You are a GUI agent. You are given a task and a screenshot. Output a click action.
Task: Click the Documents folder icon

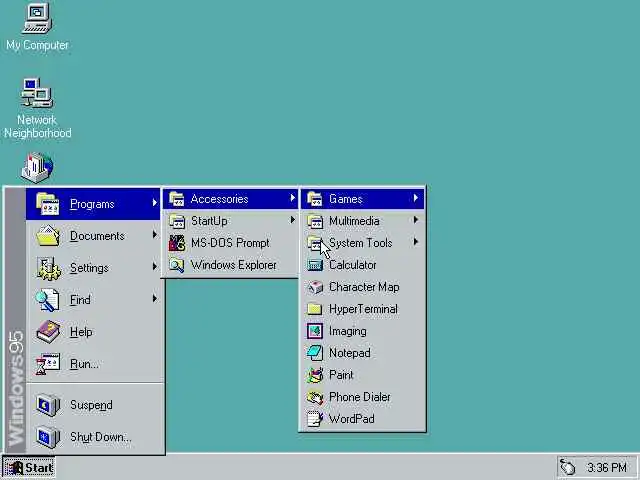pyautogui.click(x=48, y=236)
